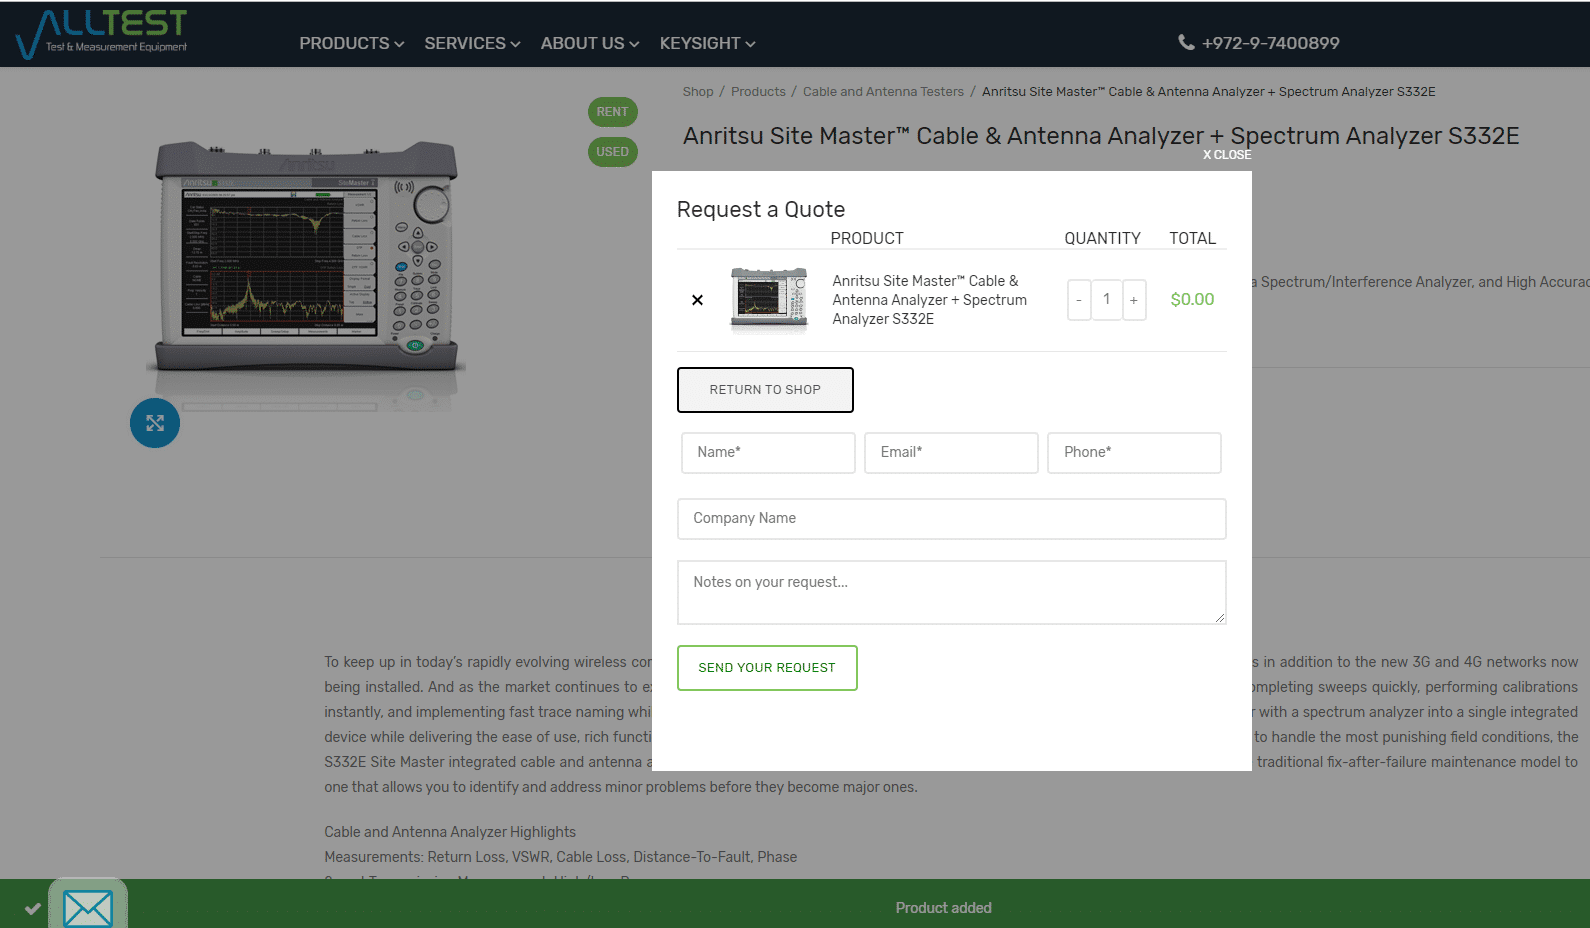Click Cable and Antenna Analyzer Highlights text
The height and width of the screenshot is (928, 1590).
click(450, 832)
